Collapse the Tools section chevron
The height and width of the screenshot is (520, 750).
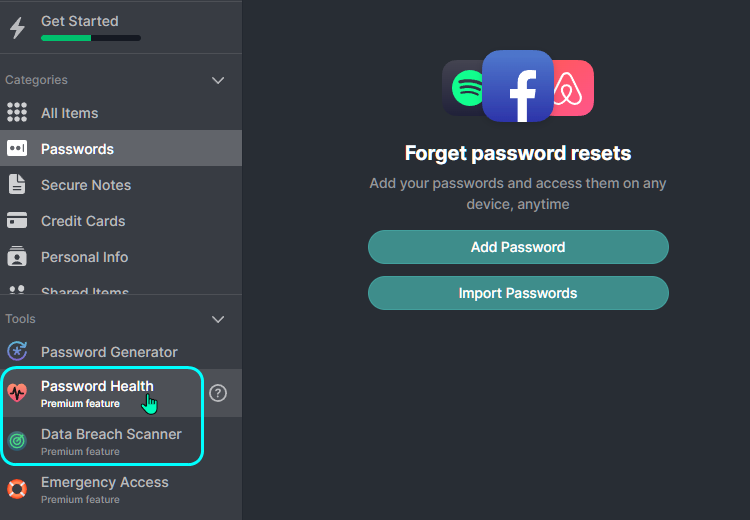click(x=218, y=319)
